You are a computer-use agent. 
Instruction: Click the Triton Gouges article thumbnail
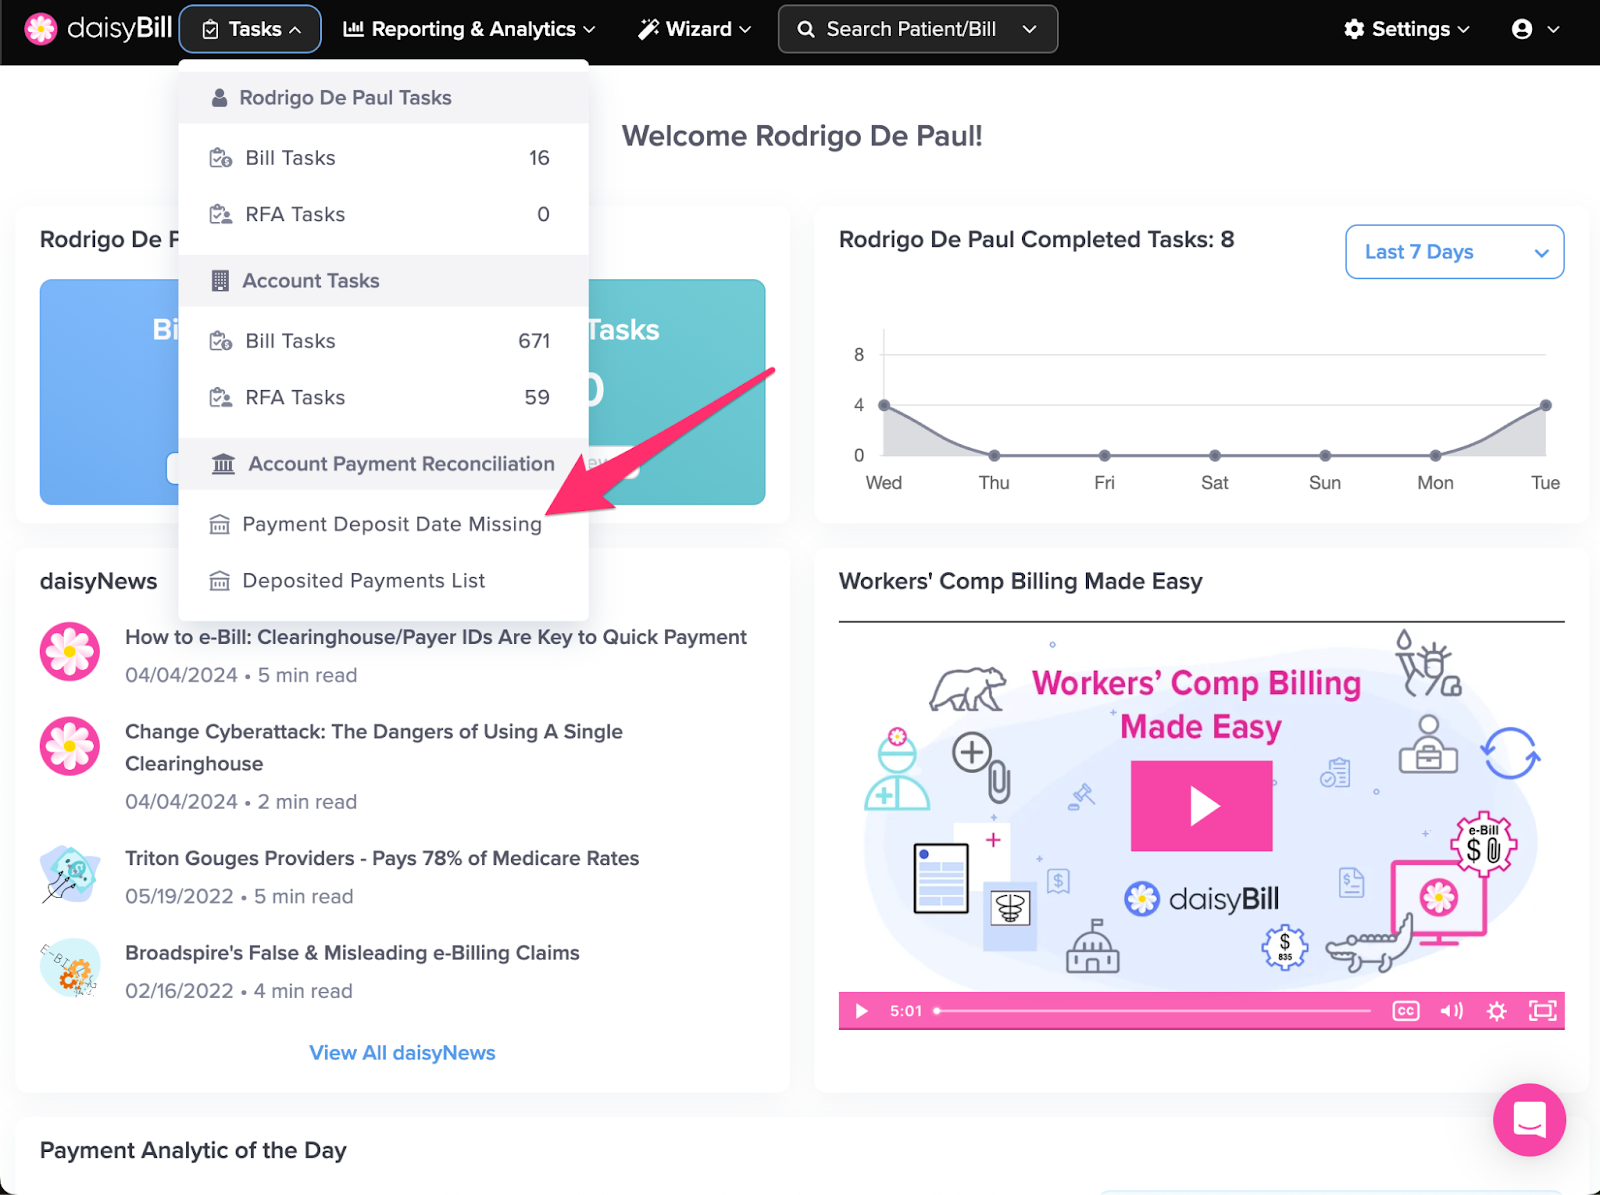(x=70, y=875)
